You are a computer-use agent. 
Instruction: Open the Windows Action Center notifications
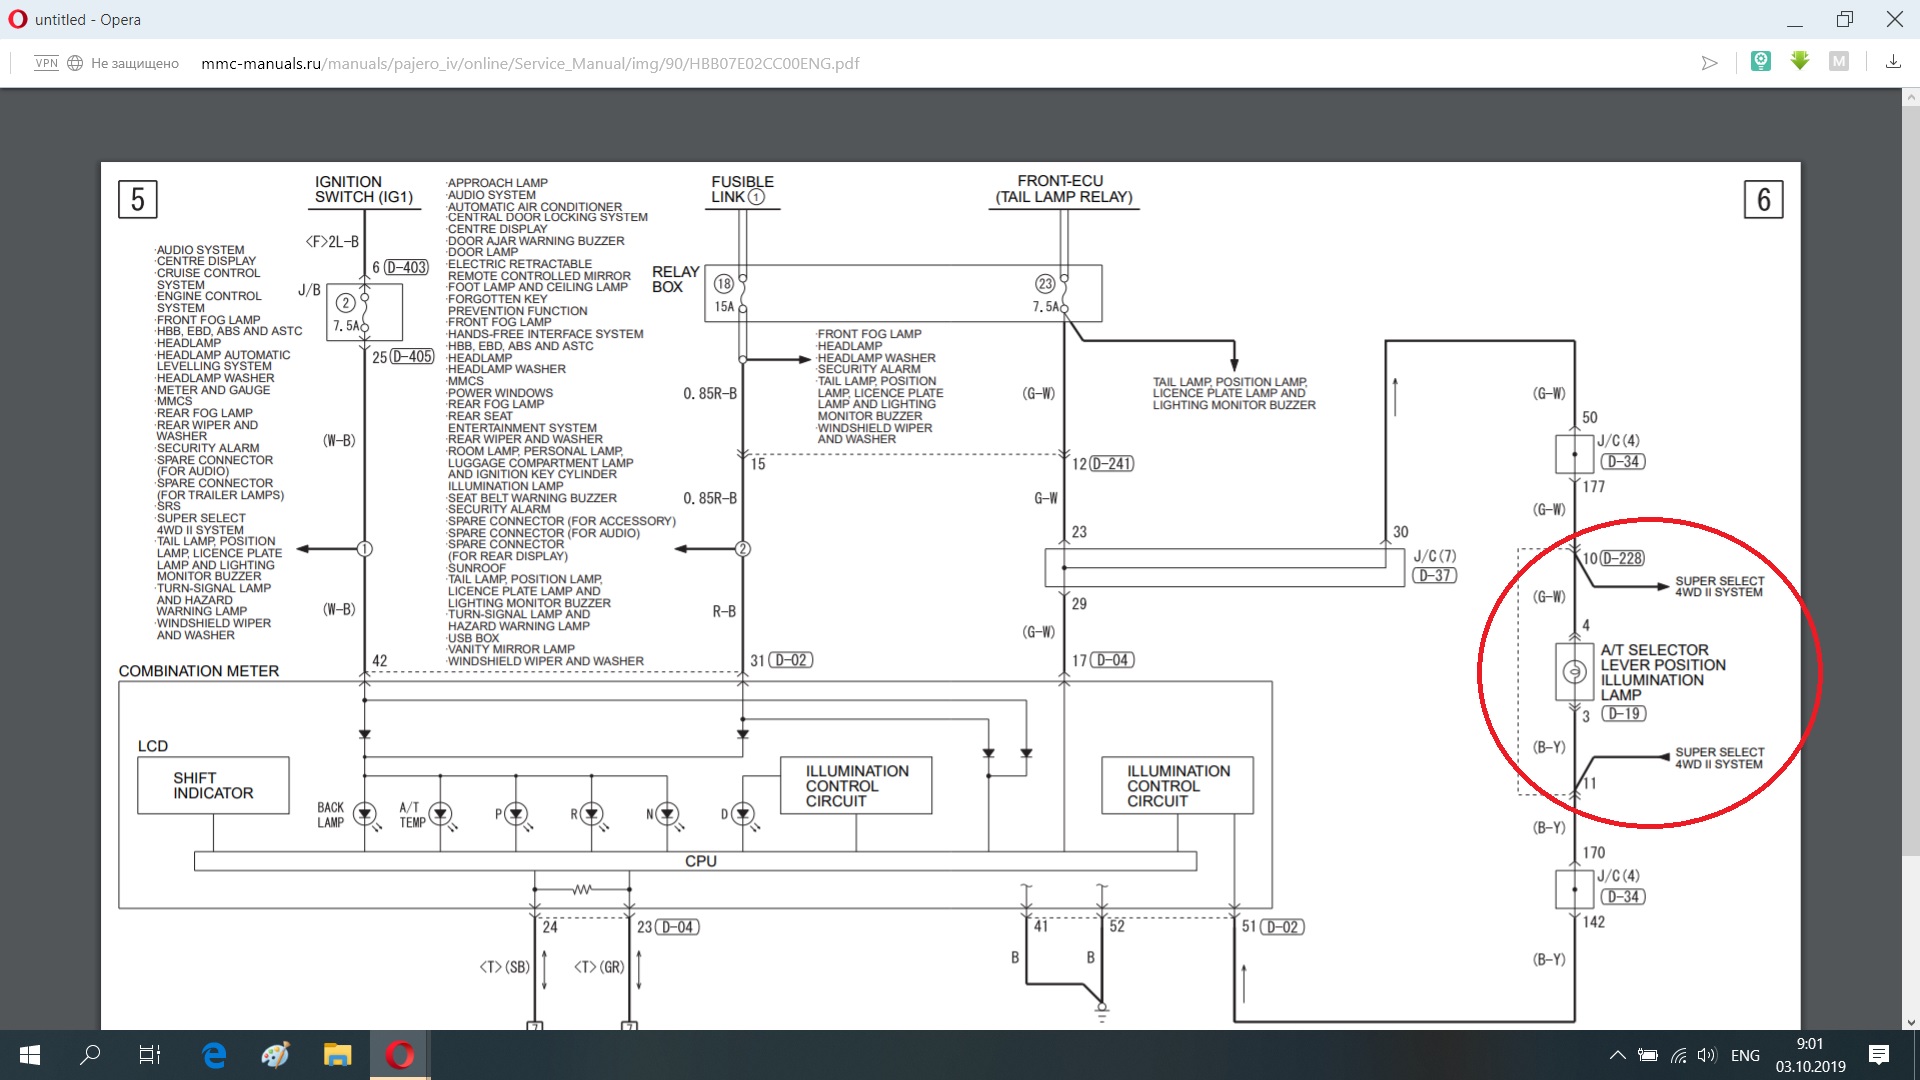click(x=1879, y=1055)
